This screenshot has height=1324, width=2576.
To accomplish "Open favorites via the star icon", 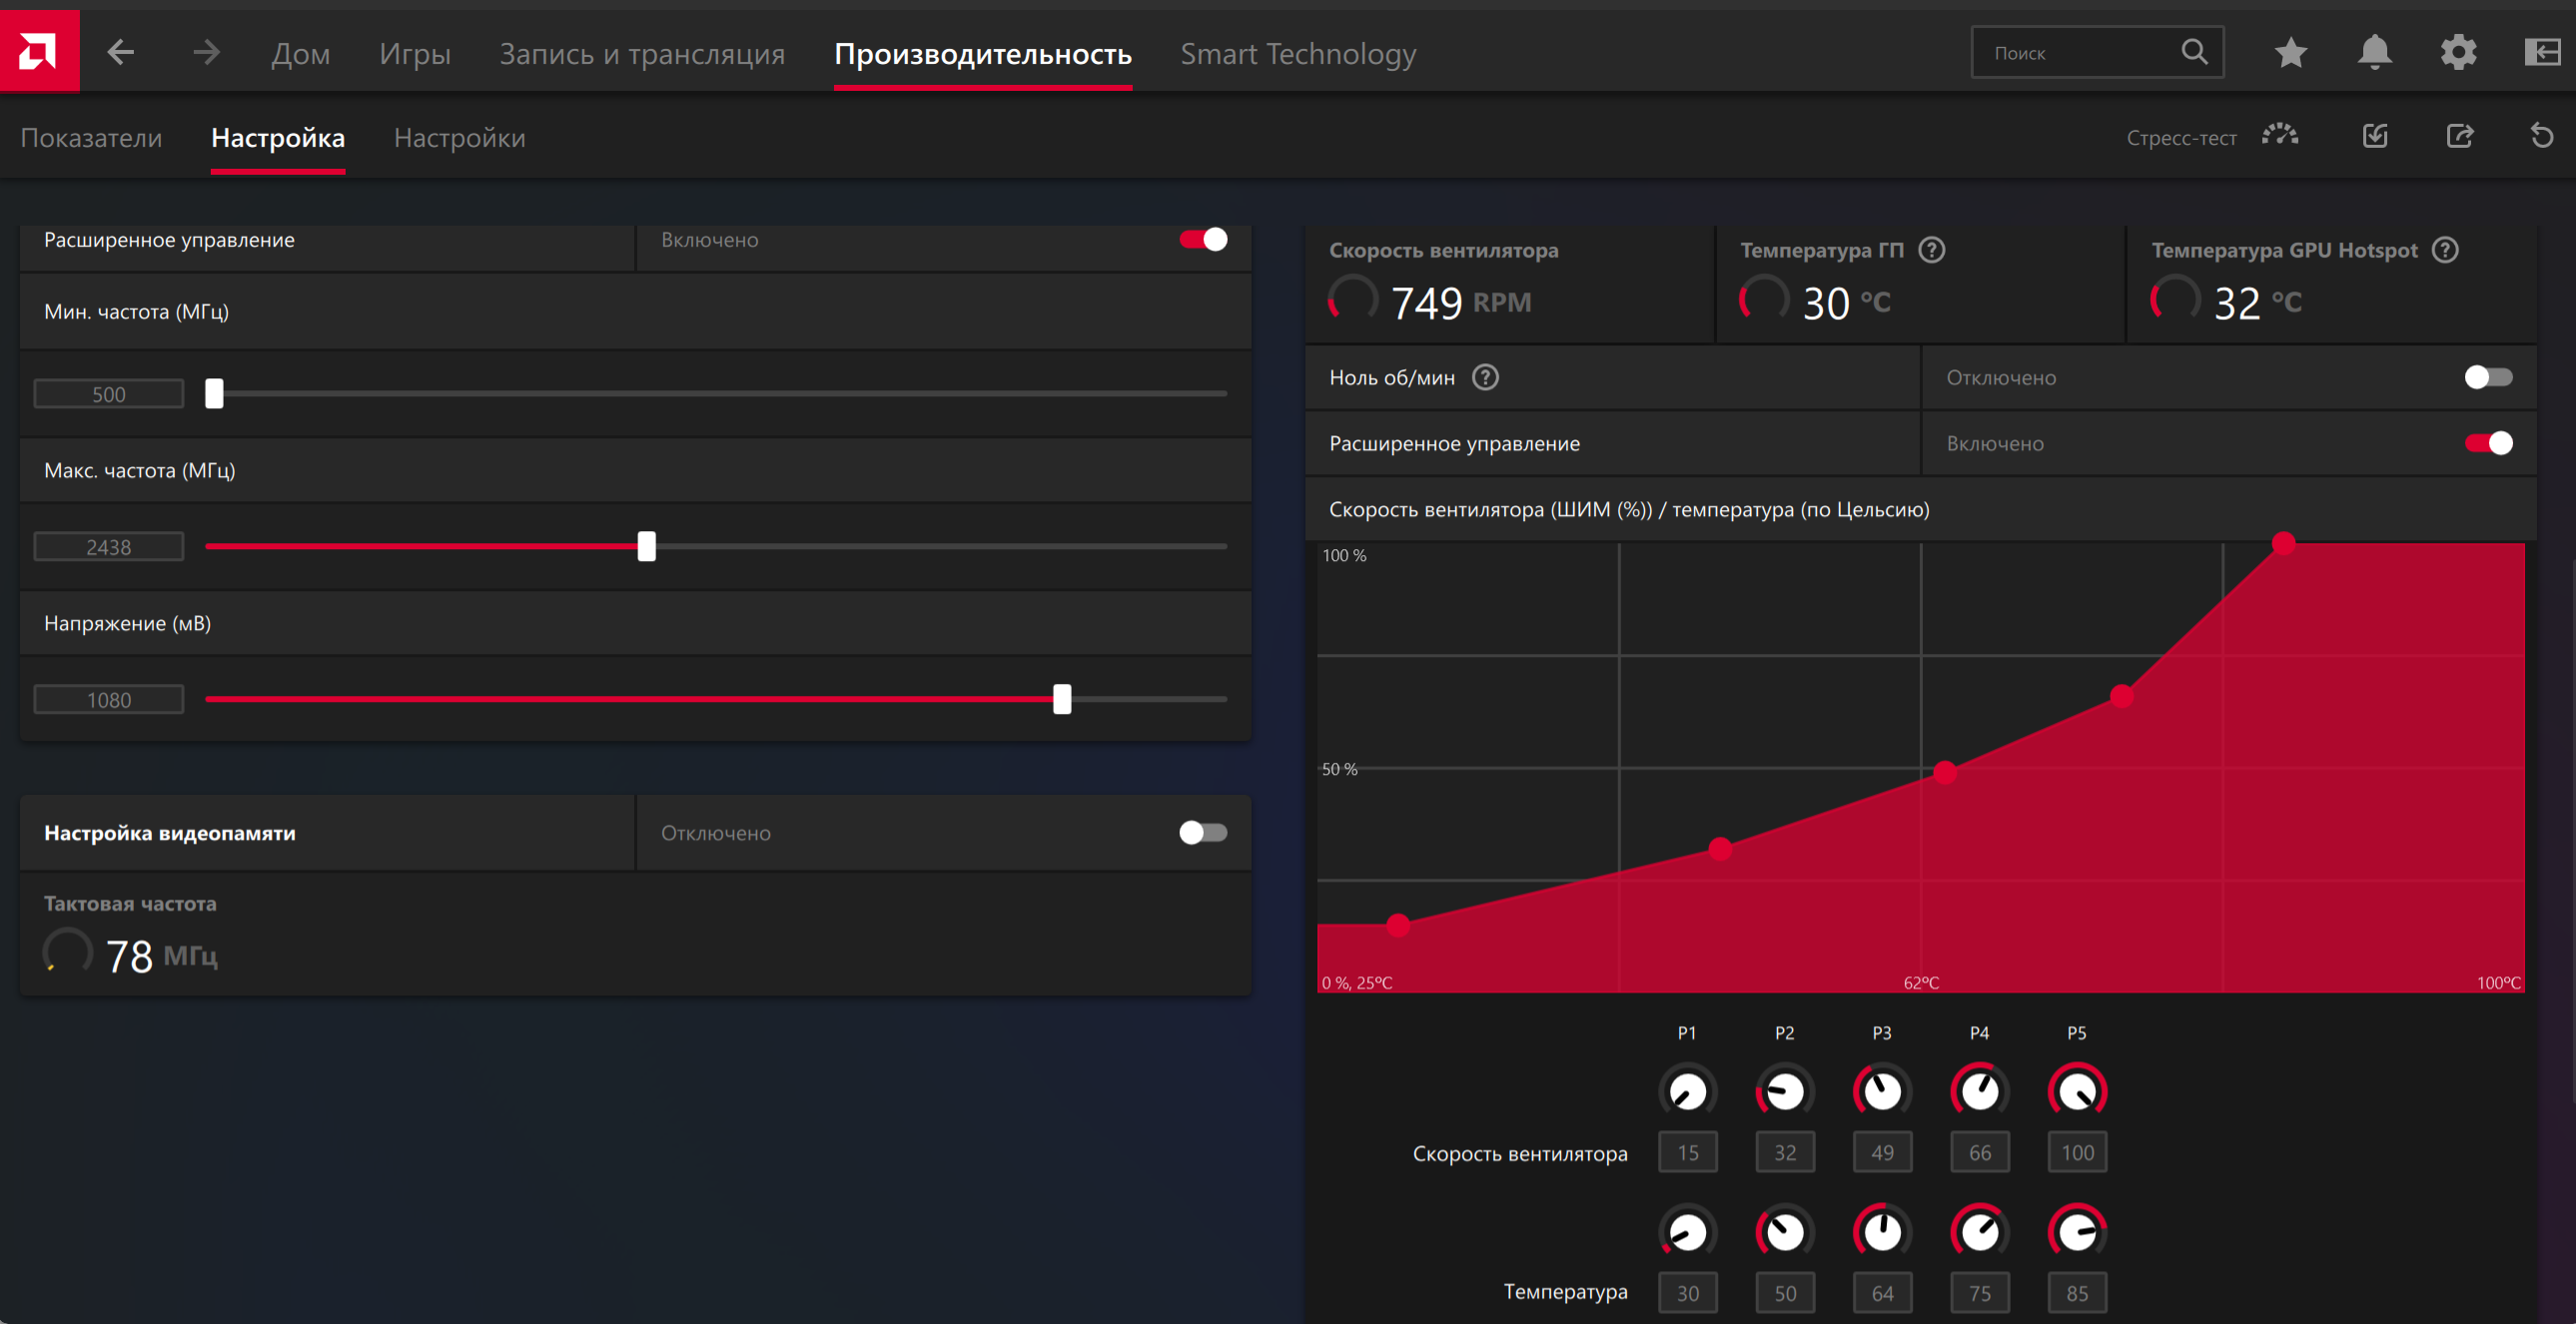I will (x=2290, y=52).
